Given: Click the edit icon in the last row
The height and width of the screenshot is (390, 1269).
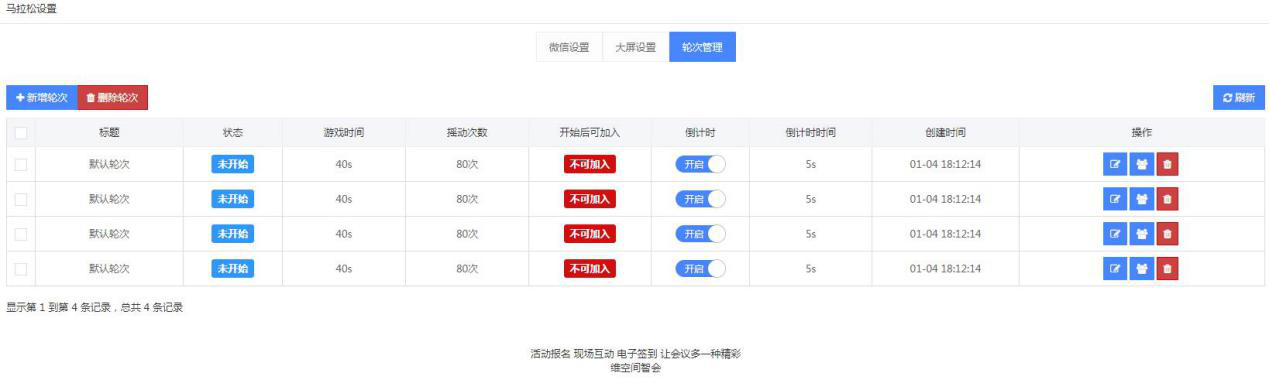Looking at the screenshot, I should [x=1116, y=269].
